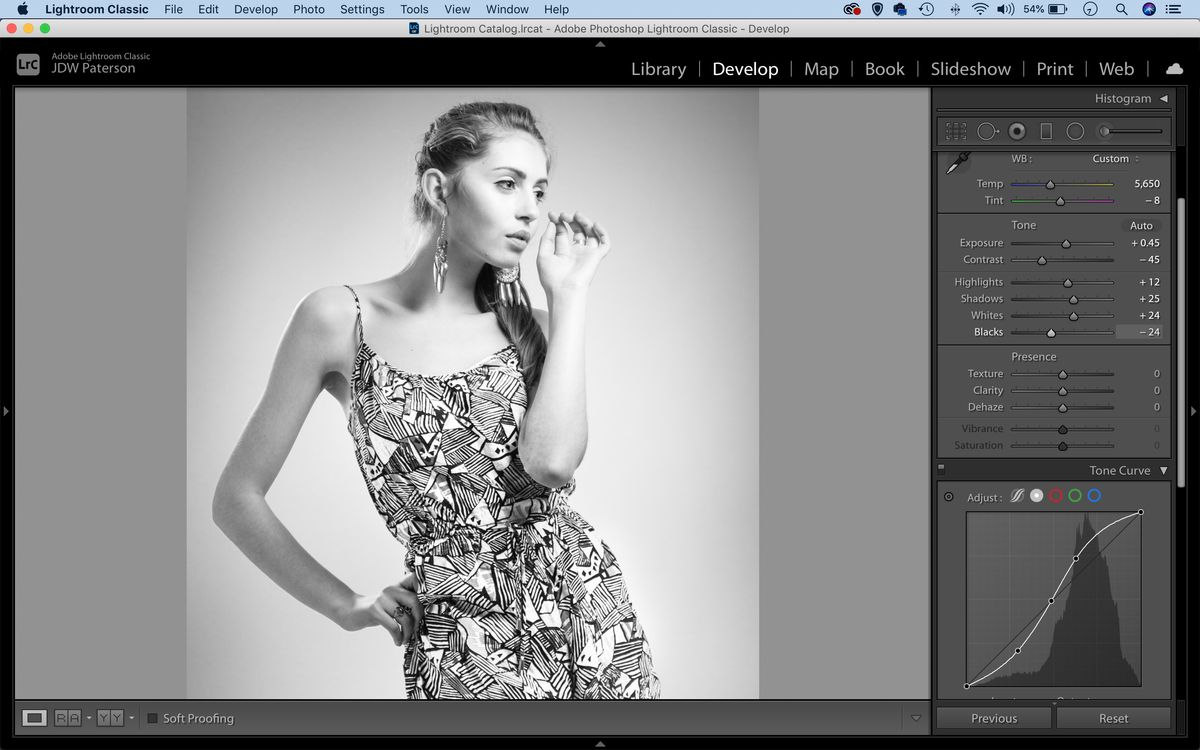1200x750 pixels.
Task: Click the Reset button
Action: [1113, 717]
